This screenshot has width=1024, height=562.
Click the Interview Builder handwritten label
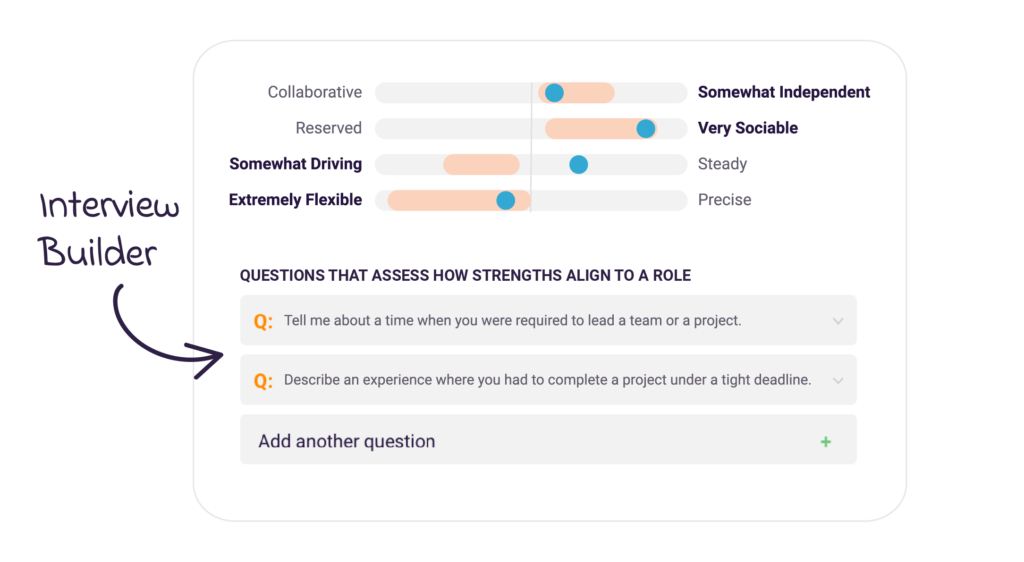point(110,230)
